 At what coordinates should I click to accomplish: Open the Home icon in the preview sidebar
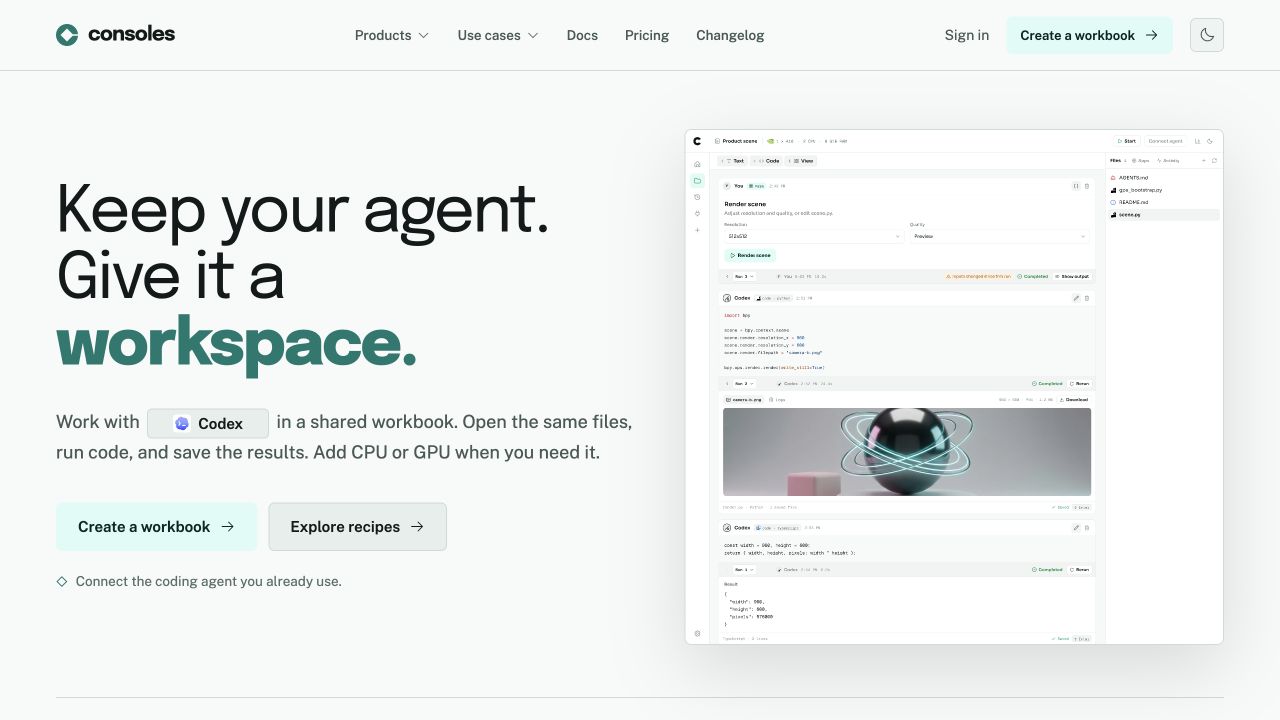[697, 164]
